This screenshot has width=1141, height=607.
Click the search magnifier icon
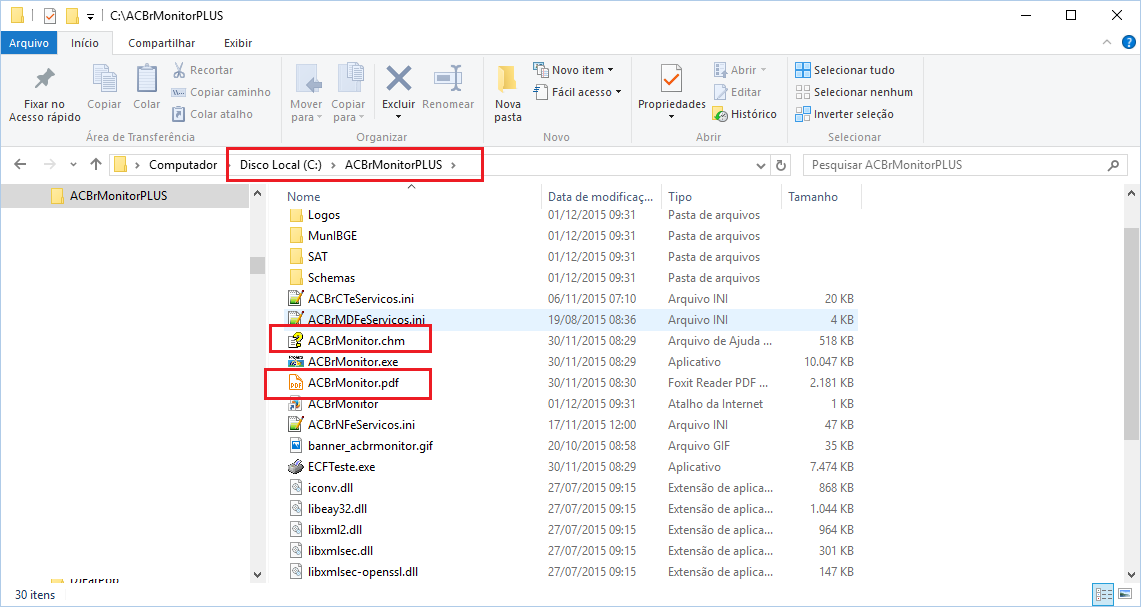1113,165
